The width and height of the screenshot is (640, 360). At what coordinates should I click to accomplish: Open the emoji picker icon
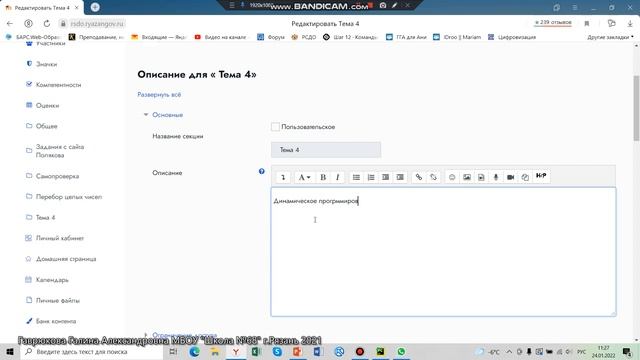[452, 177]
